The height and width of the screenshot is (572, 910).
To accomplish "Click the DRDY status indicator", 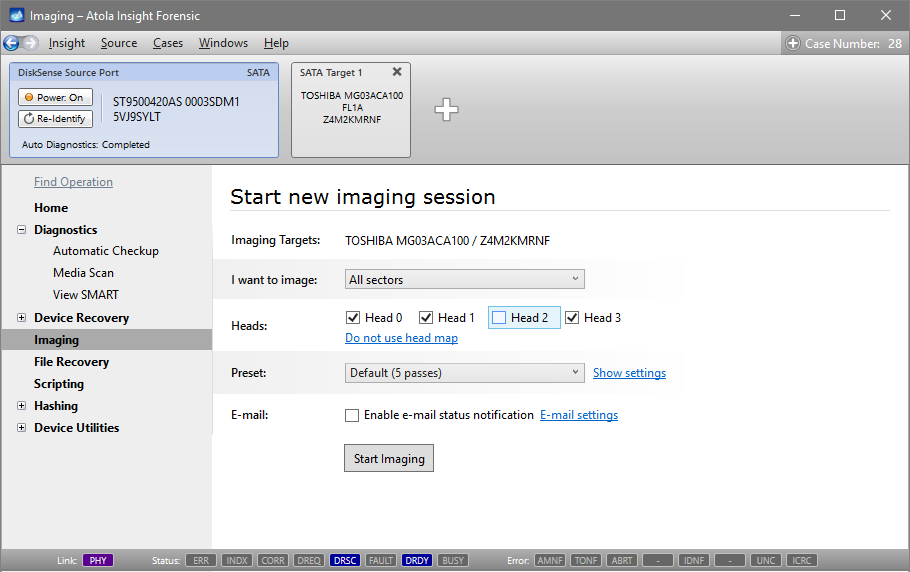I will pos(417,560).
